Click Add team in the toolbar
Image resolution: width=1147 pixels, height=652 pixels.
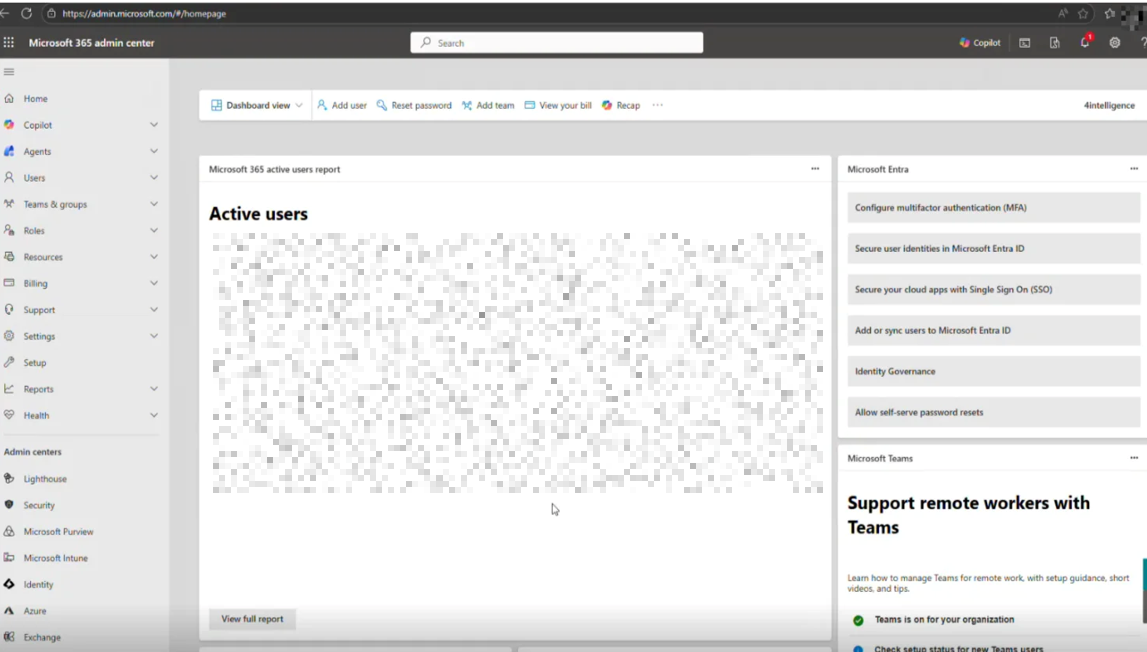[x=488, y=105]
